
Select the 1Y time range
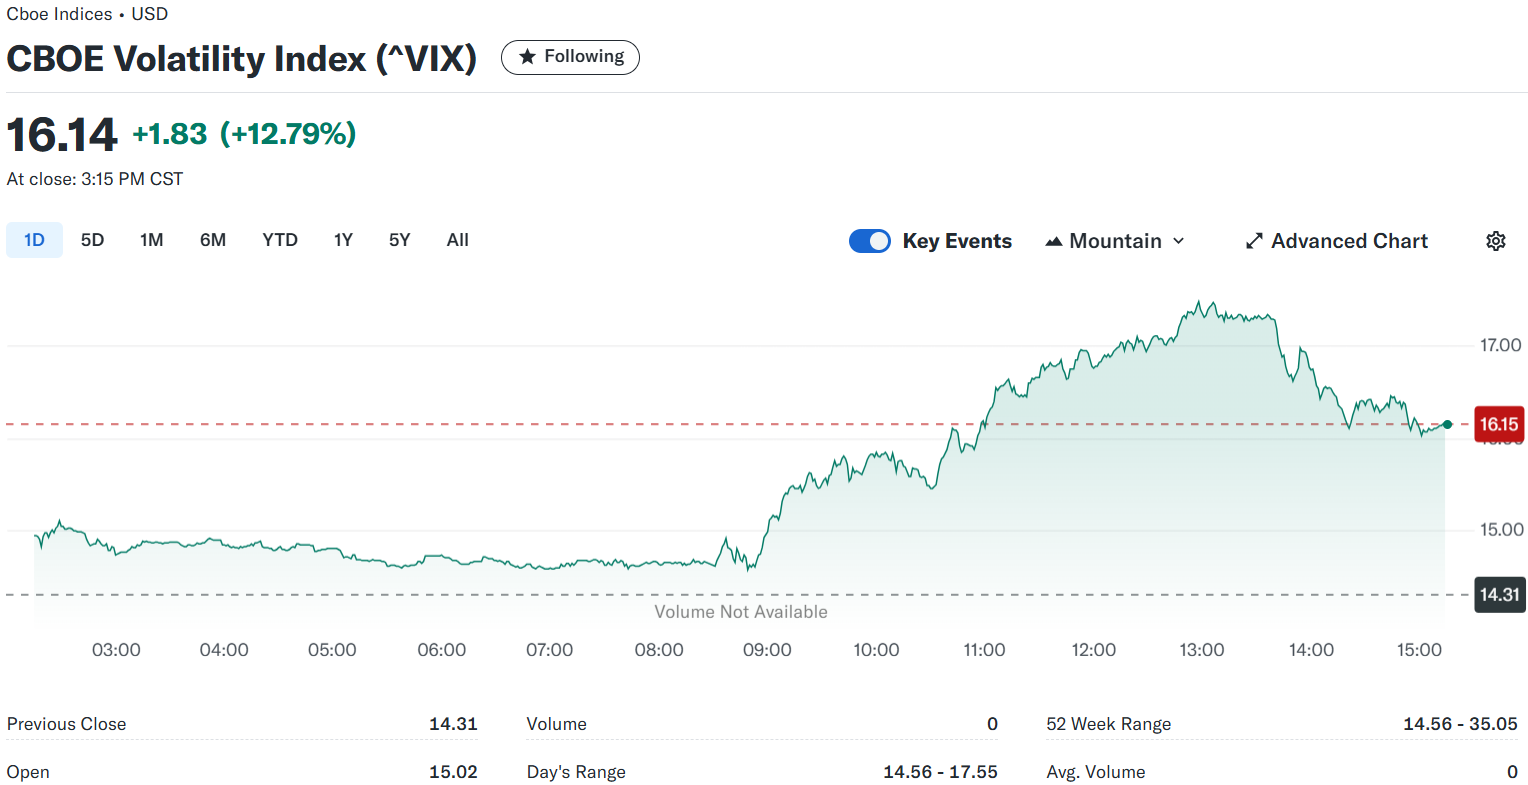tap(343, 240)
